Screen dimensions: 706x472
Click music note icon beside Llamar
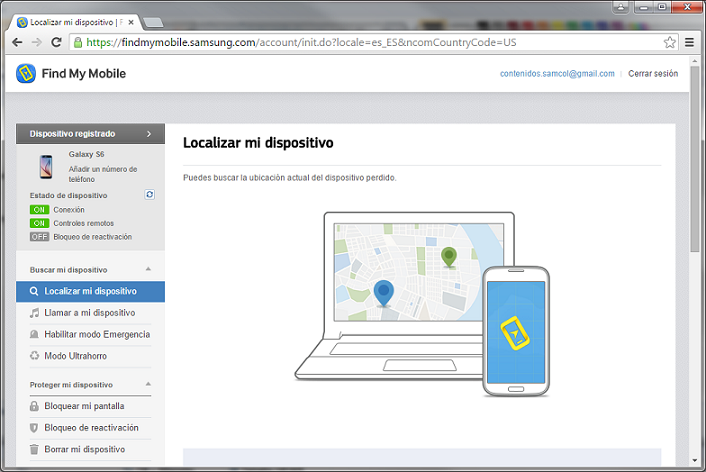[34, 313]
